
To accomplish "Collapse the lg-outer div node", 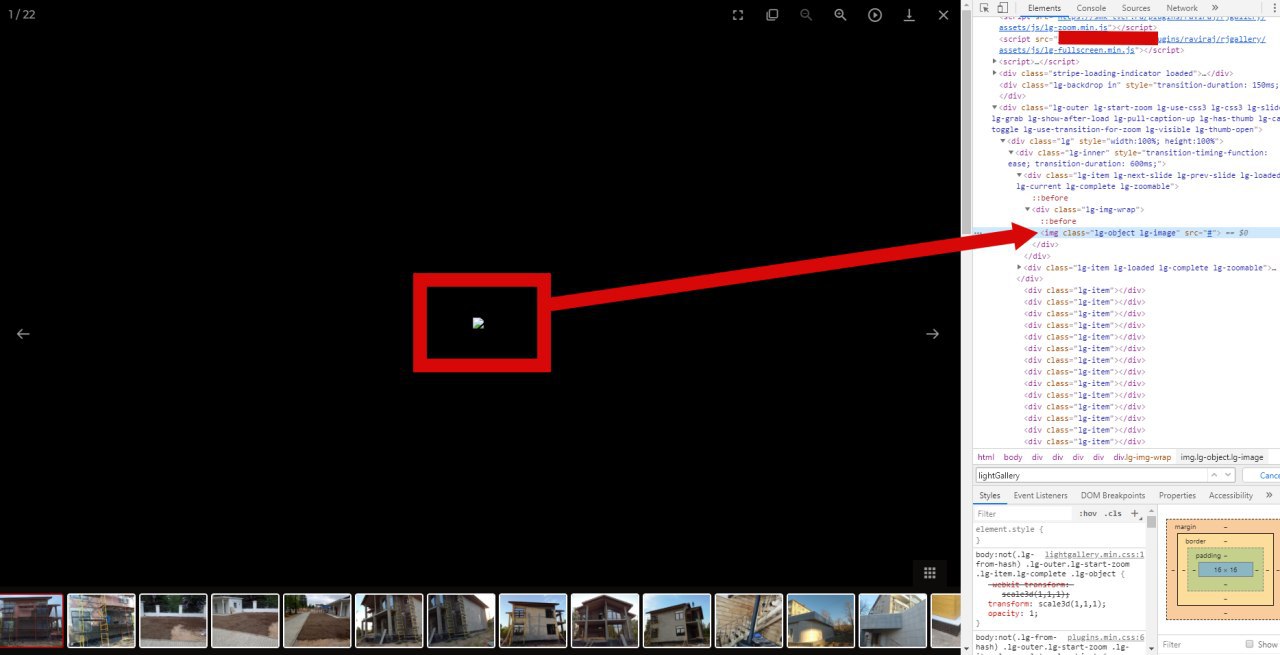I will (x=995, y=107).
